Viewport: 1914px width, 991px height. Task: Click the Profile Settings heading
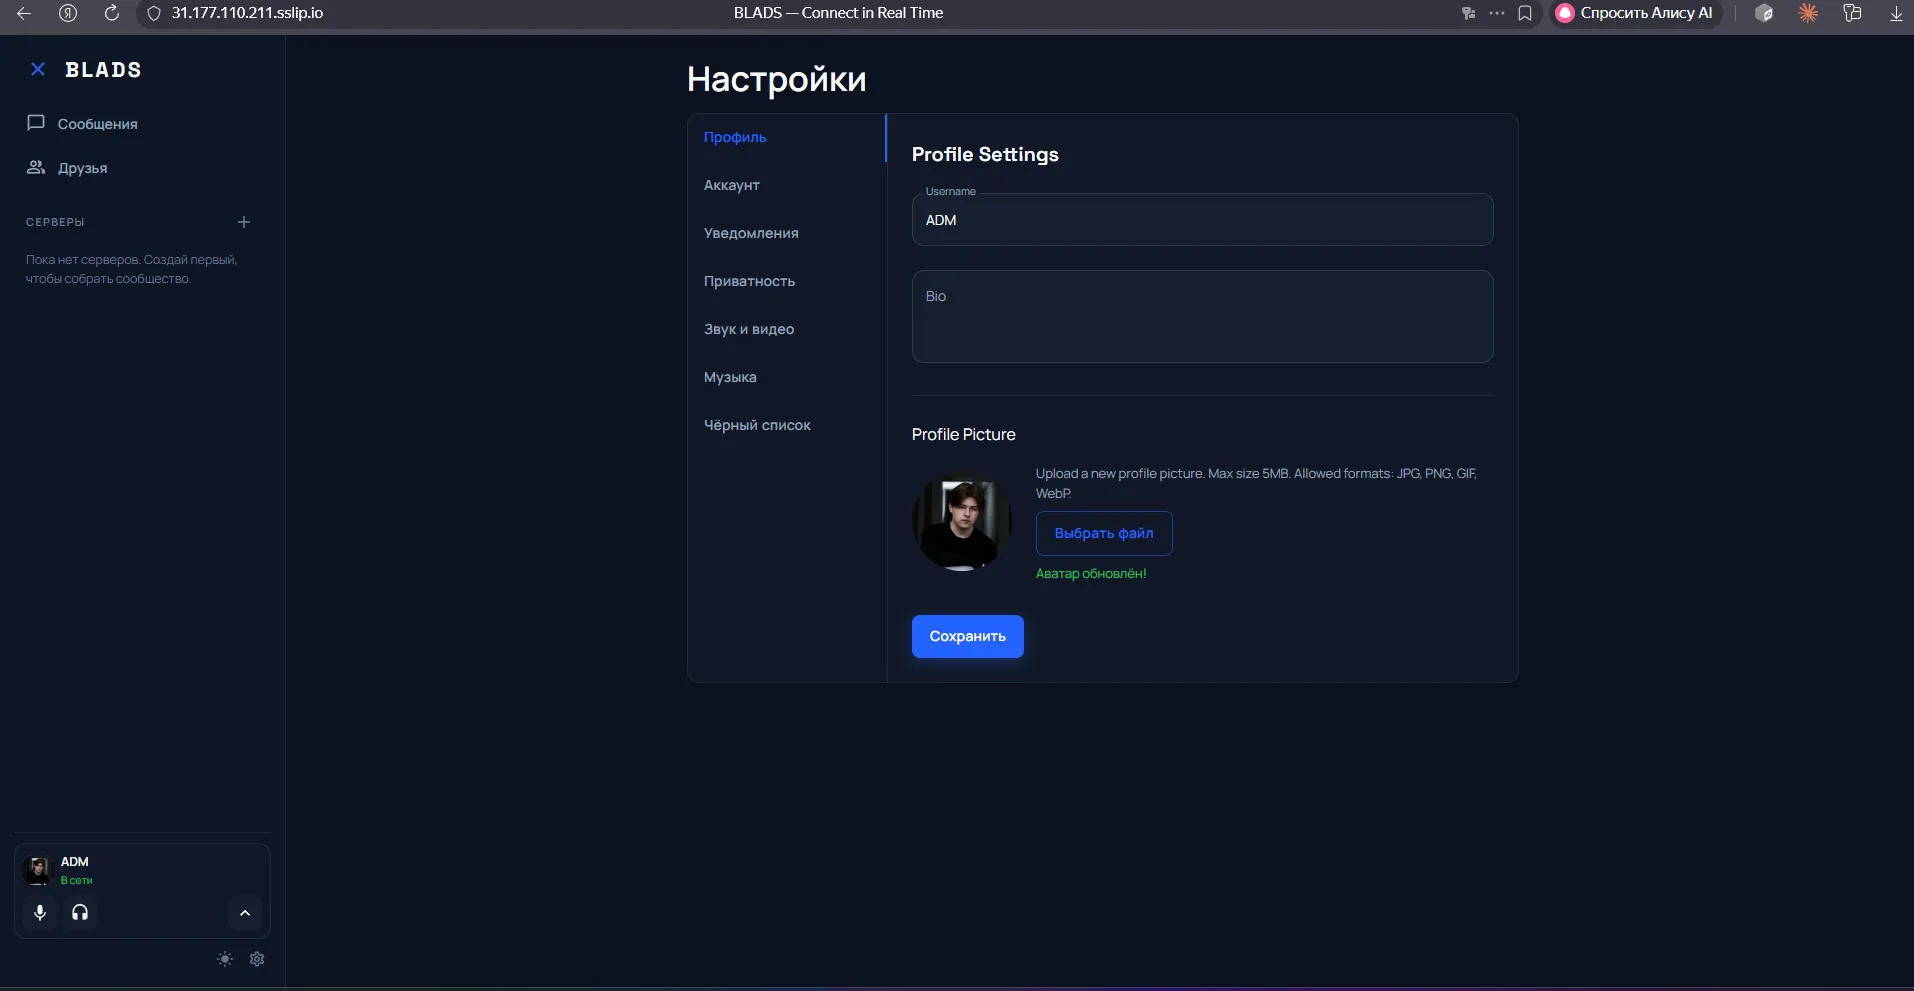[x=985, y=154]
